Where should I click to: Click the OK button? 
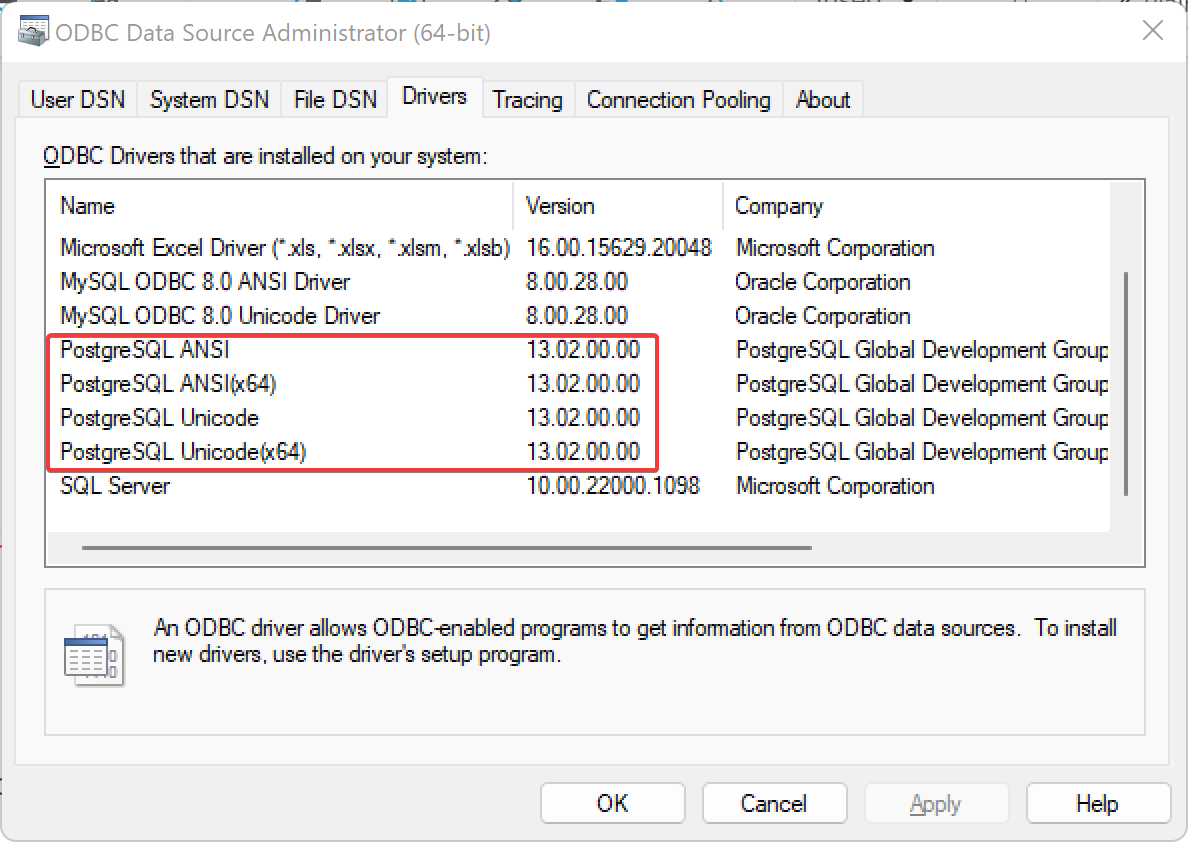point(612,803)
